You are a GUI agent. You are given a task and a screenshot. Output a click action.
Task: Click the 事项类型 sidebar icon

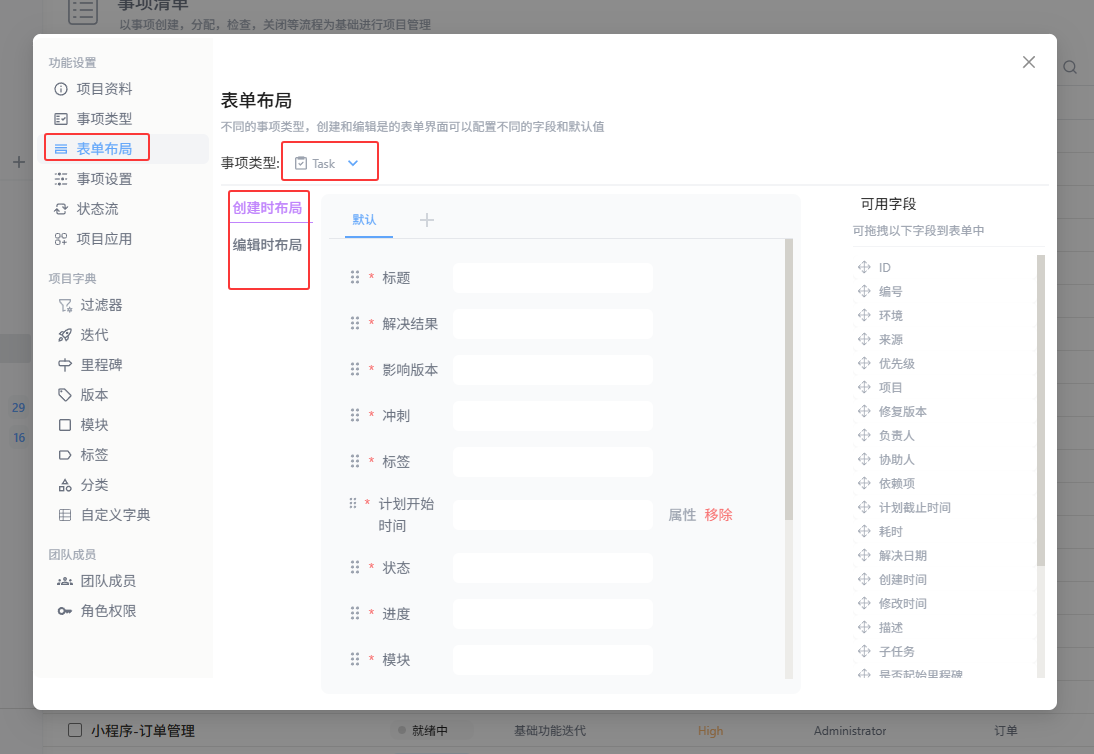(61, 119)
